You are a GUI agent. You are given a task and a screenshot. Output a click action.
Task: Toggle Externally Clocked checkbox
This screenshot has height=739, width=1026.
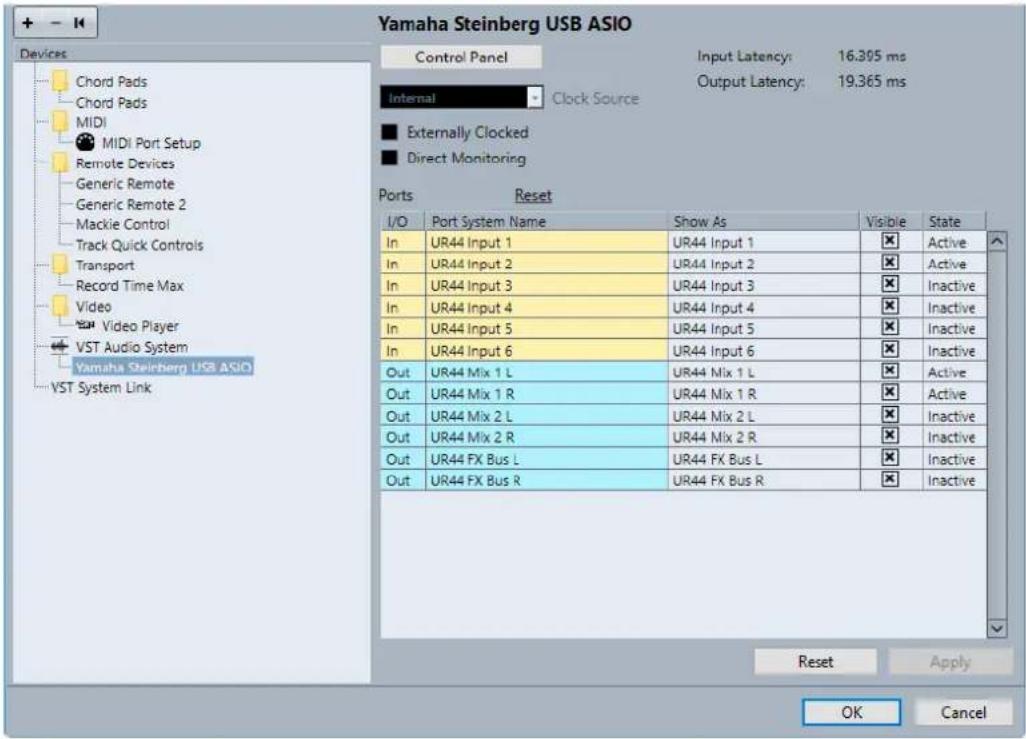(x=389, y=132)
